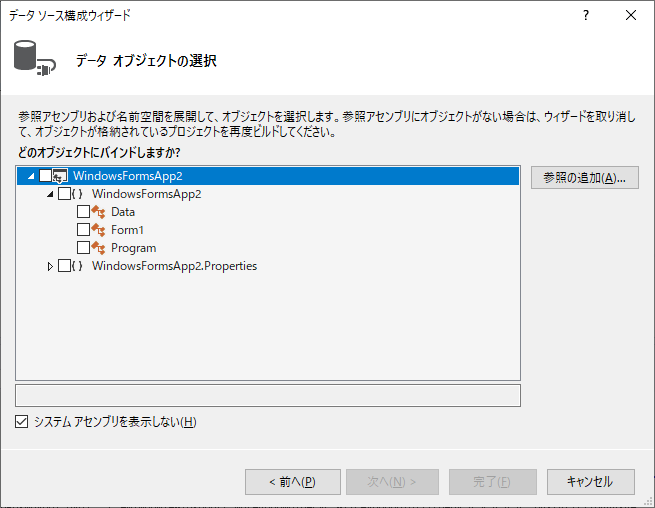
Task: Click the Data class icon
Action: [99, 212]
